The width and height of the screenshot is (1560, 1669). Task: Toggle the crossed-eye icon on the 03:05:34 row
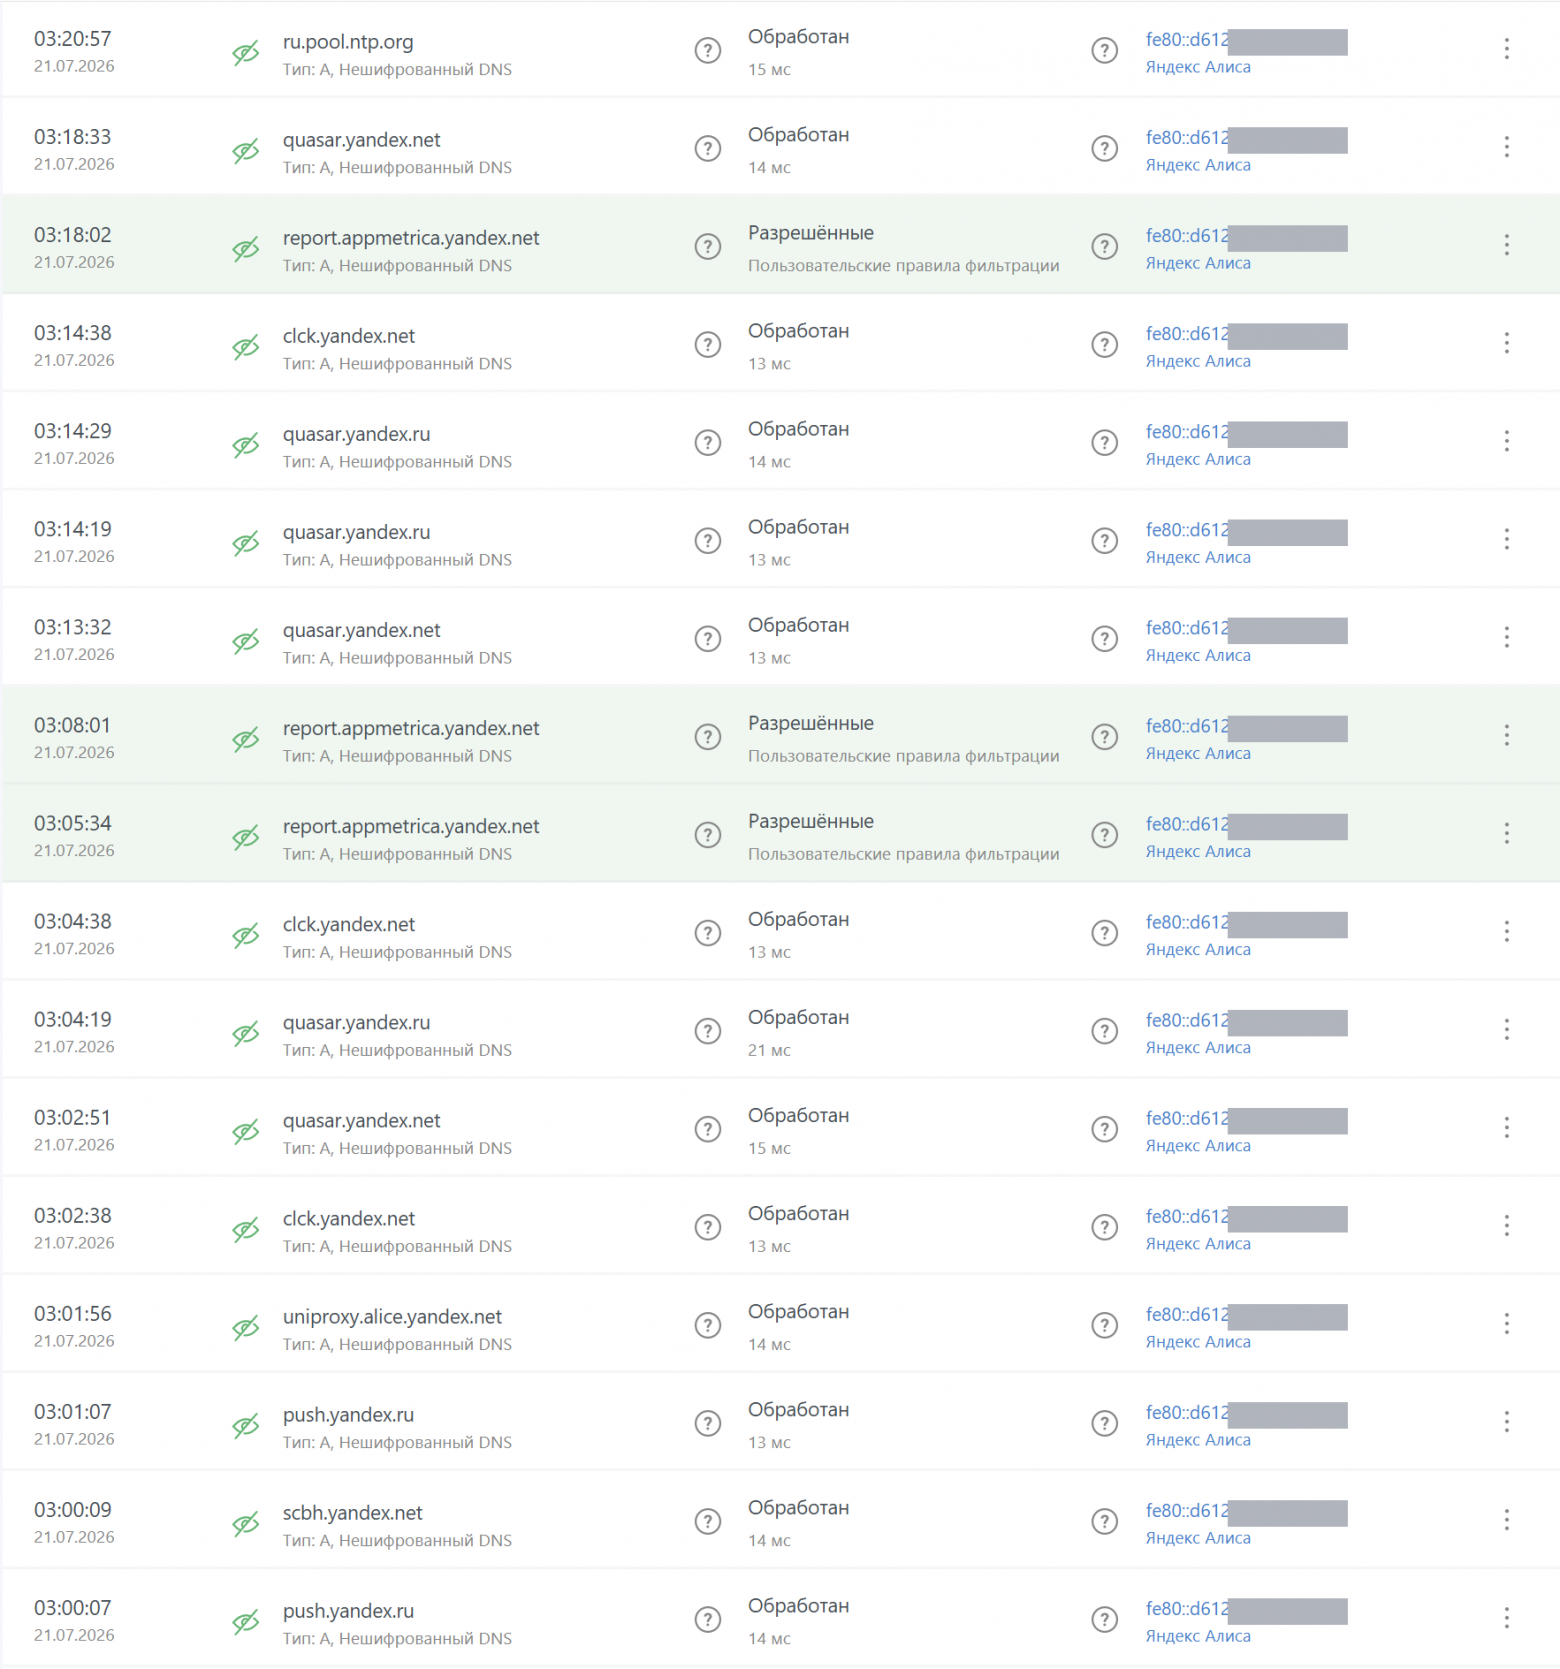click(246, 837)
